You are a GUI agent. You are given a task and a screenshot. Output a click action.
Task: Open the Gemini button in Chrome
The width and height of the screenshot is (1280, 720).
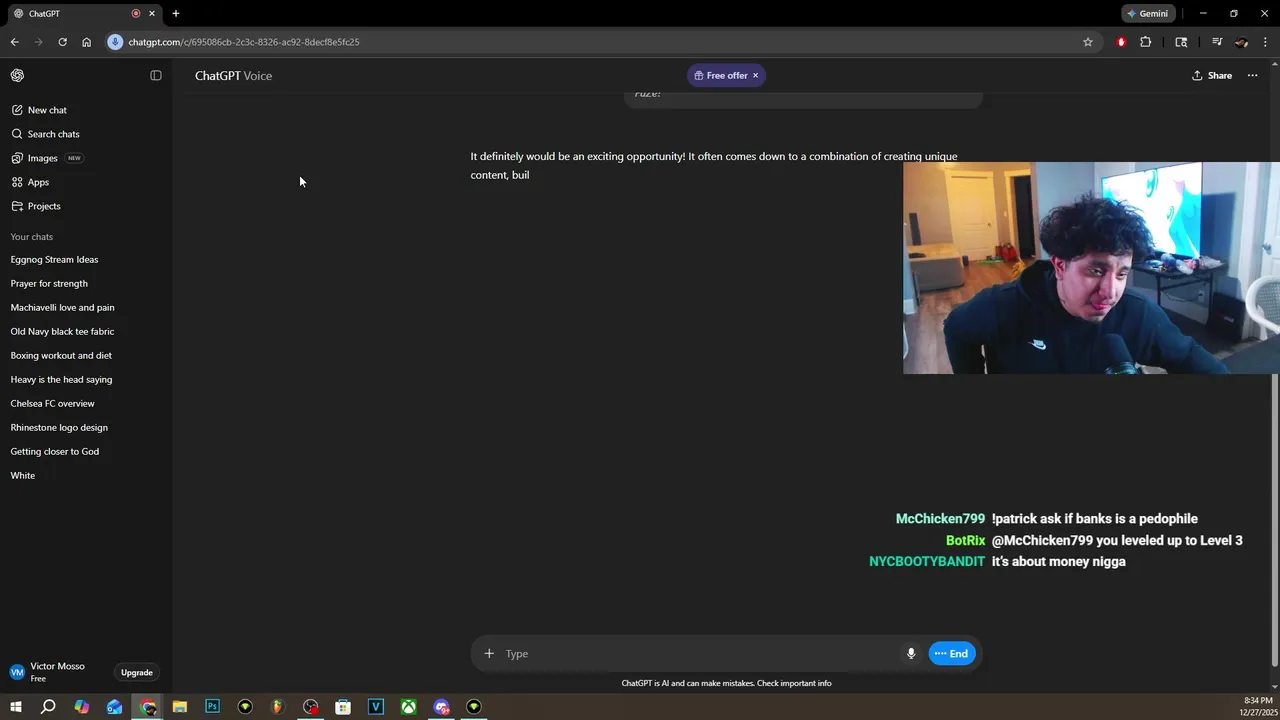click(x=1147, y=14)
